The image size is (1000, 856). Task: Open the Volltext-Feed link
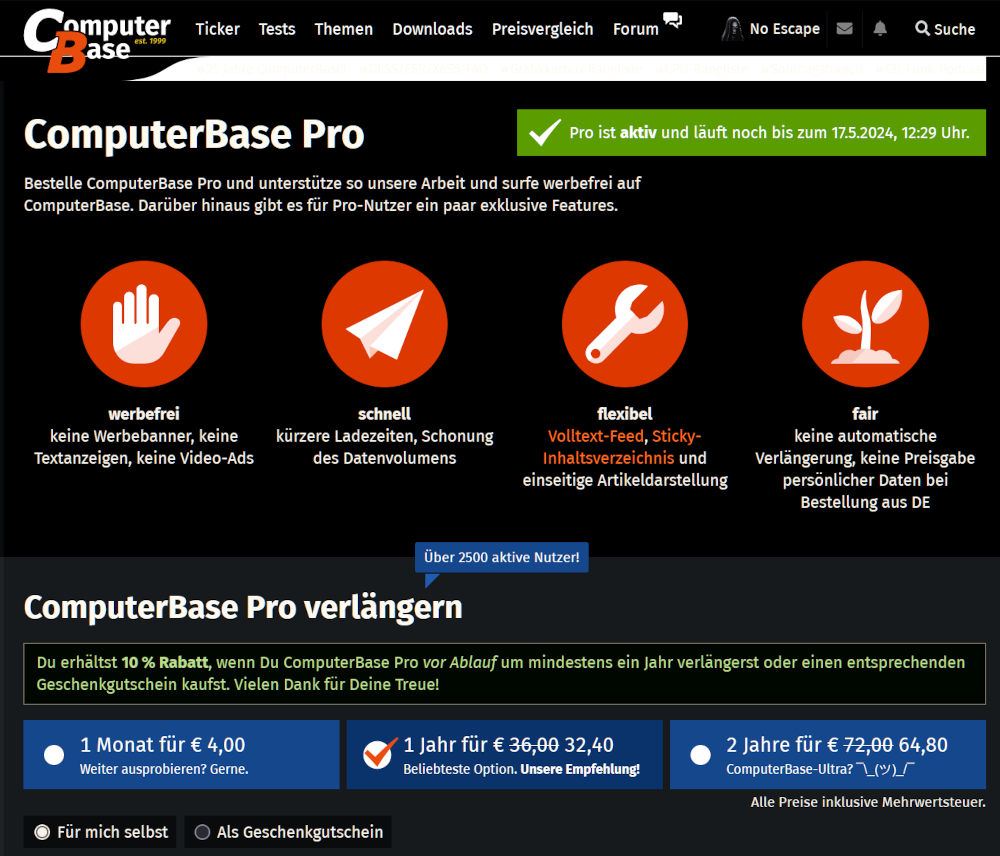click(596, 436)
